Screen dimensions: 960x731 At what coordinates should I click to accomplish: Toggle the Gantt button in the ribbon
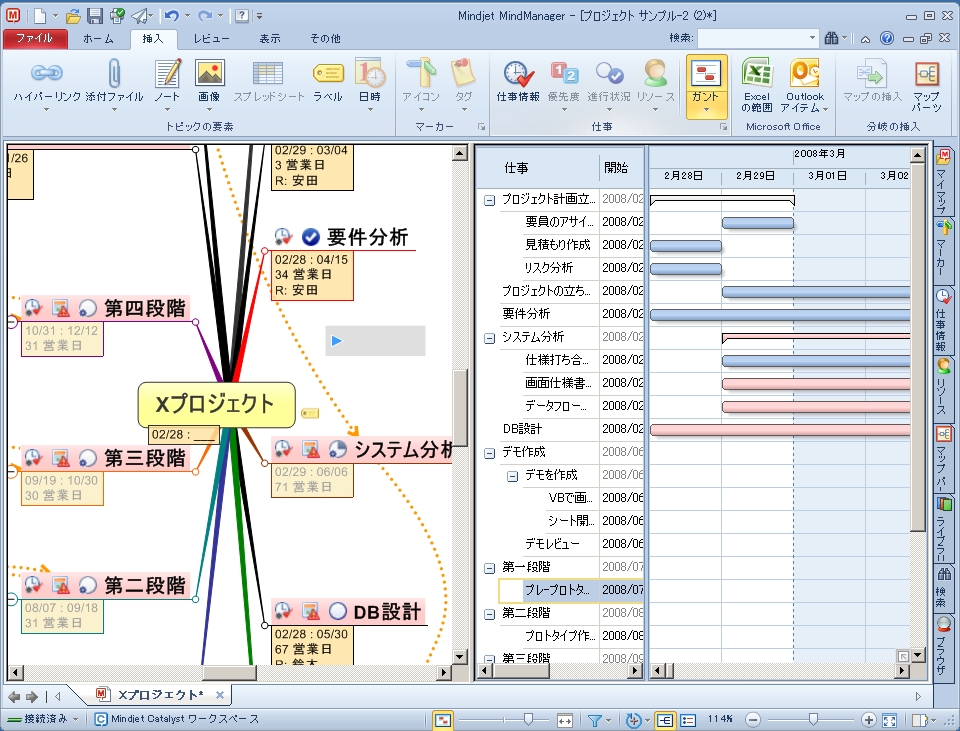707,86
